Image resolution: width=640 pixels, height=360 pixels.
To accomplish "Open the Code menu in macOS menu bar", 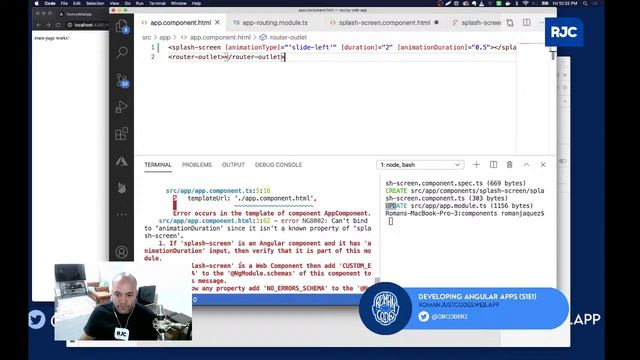I will (50, 3).
